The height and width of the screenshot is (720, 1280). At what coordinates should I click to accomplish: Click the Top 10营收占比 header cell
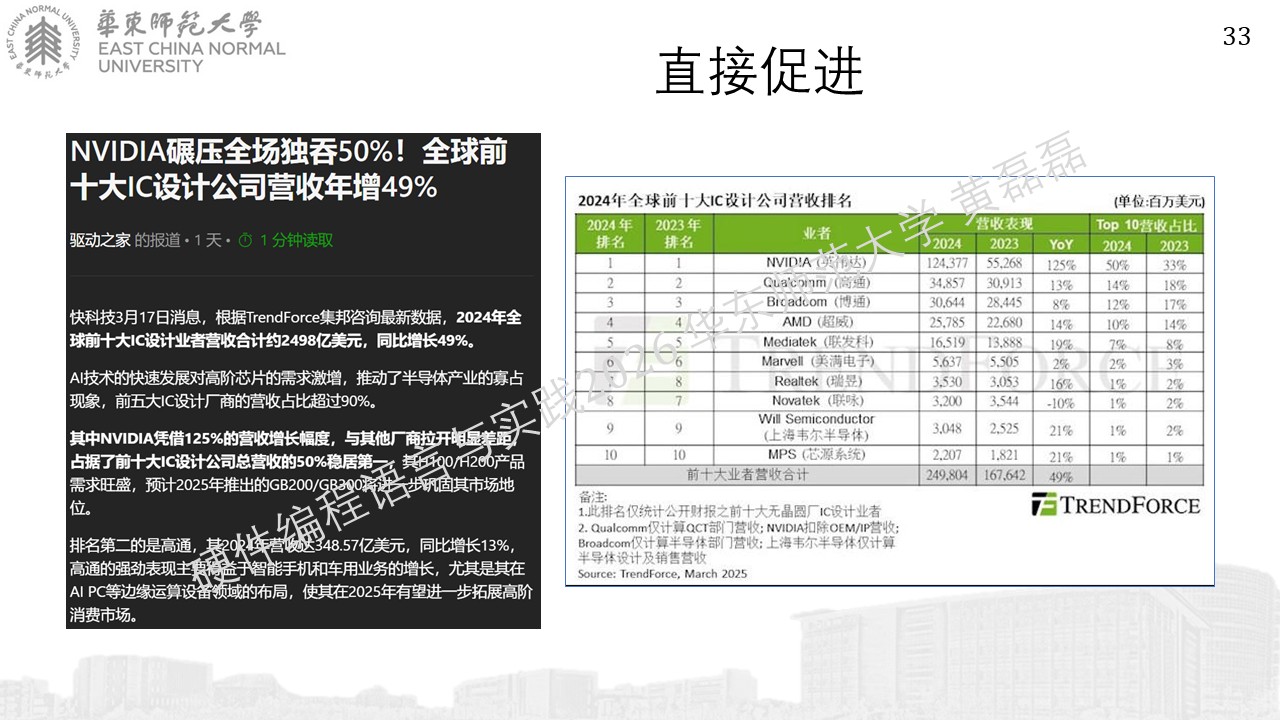tap(1145, 224)
